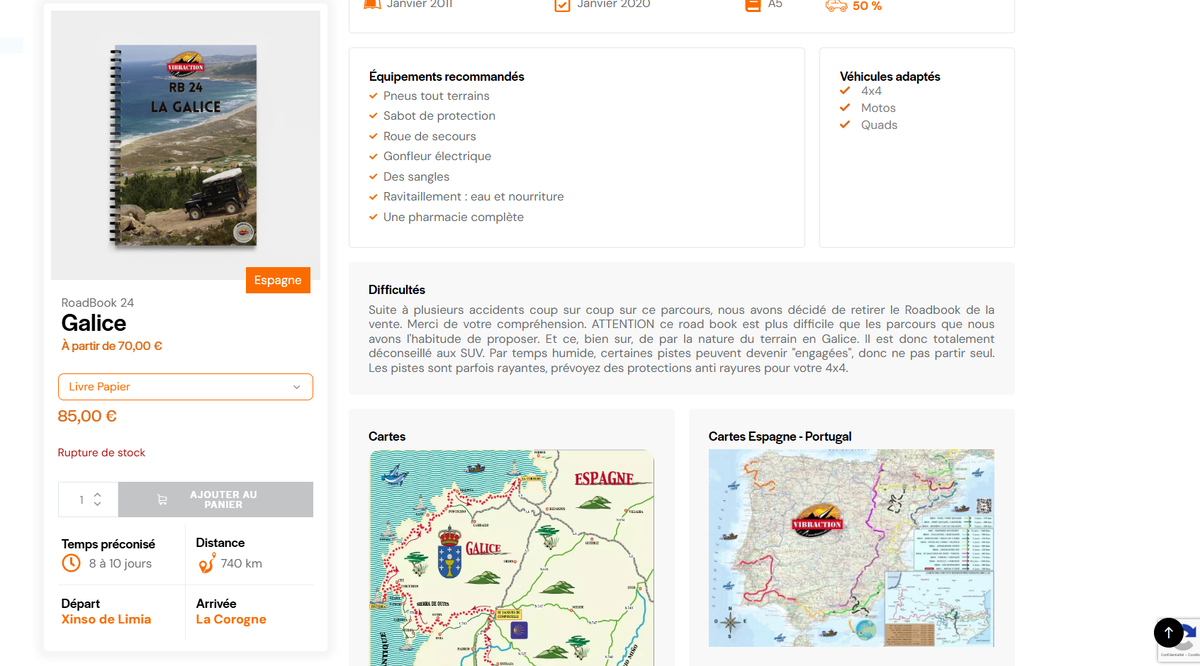Click the route icon next to 740 km

tap(206, 563)
